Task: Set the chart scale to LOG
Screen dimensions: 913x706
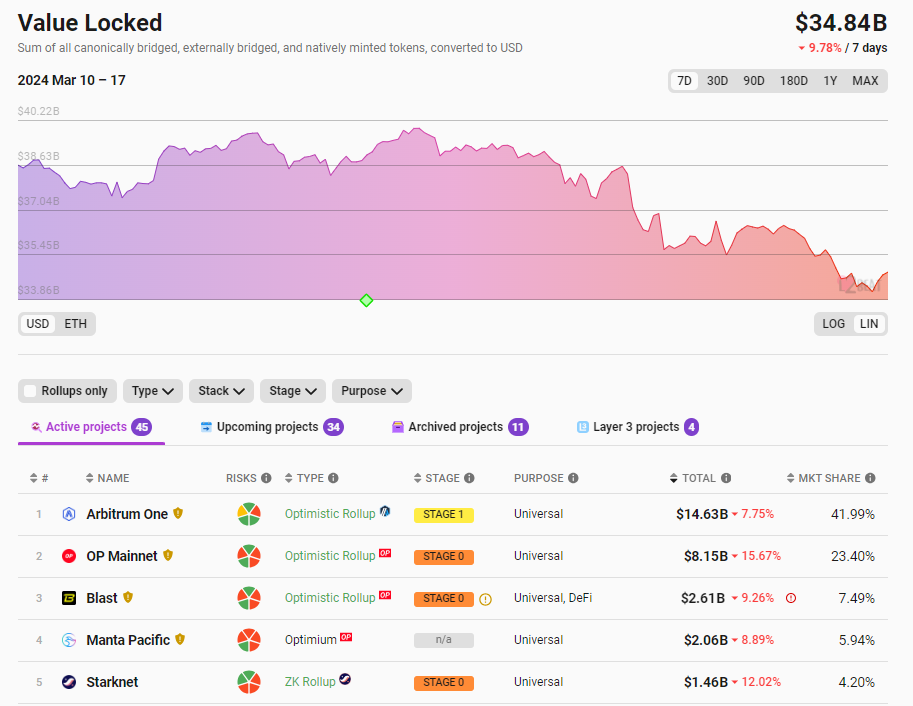Action: (834, 324)
